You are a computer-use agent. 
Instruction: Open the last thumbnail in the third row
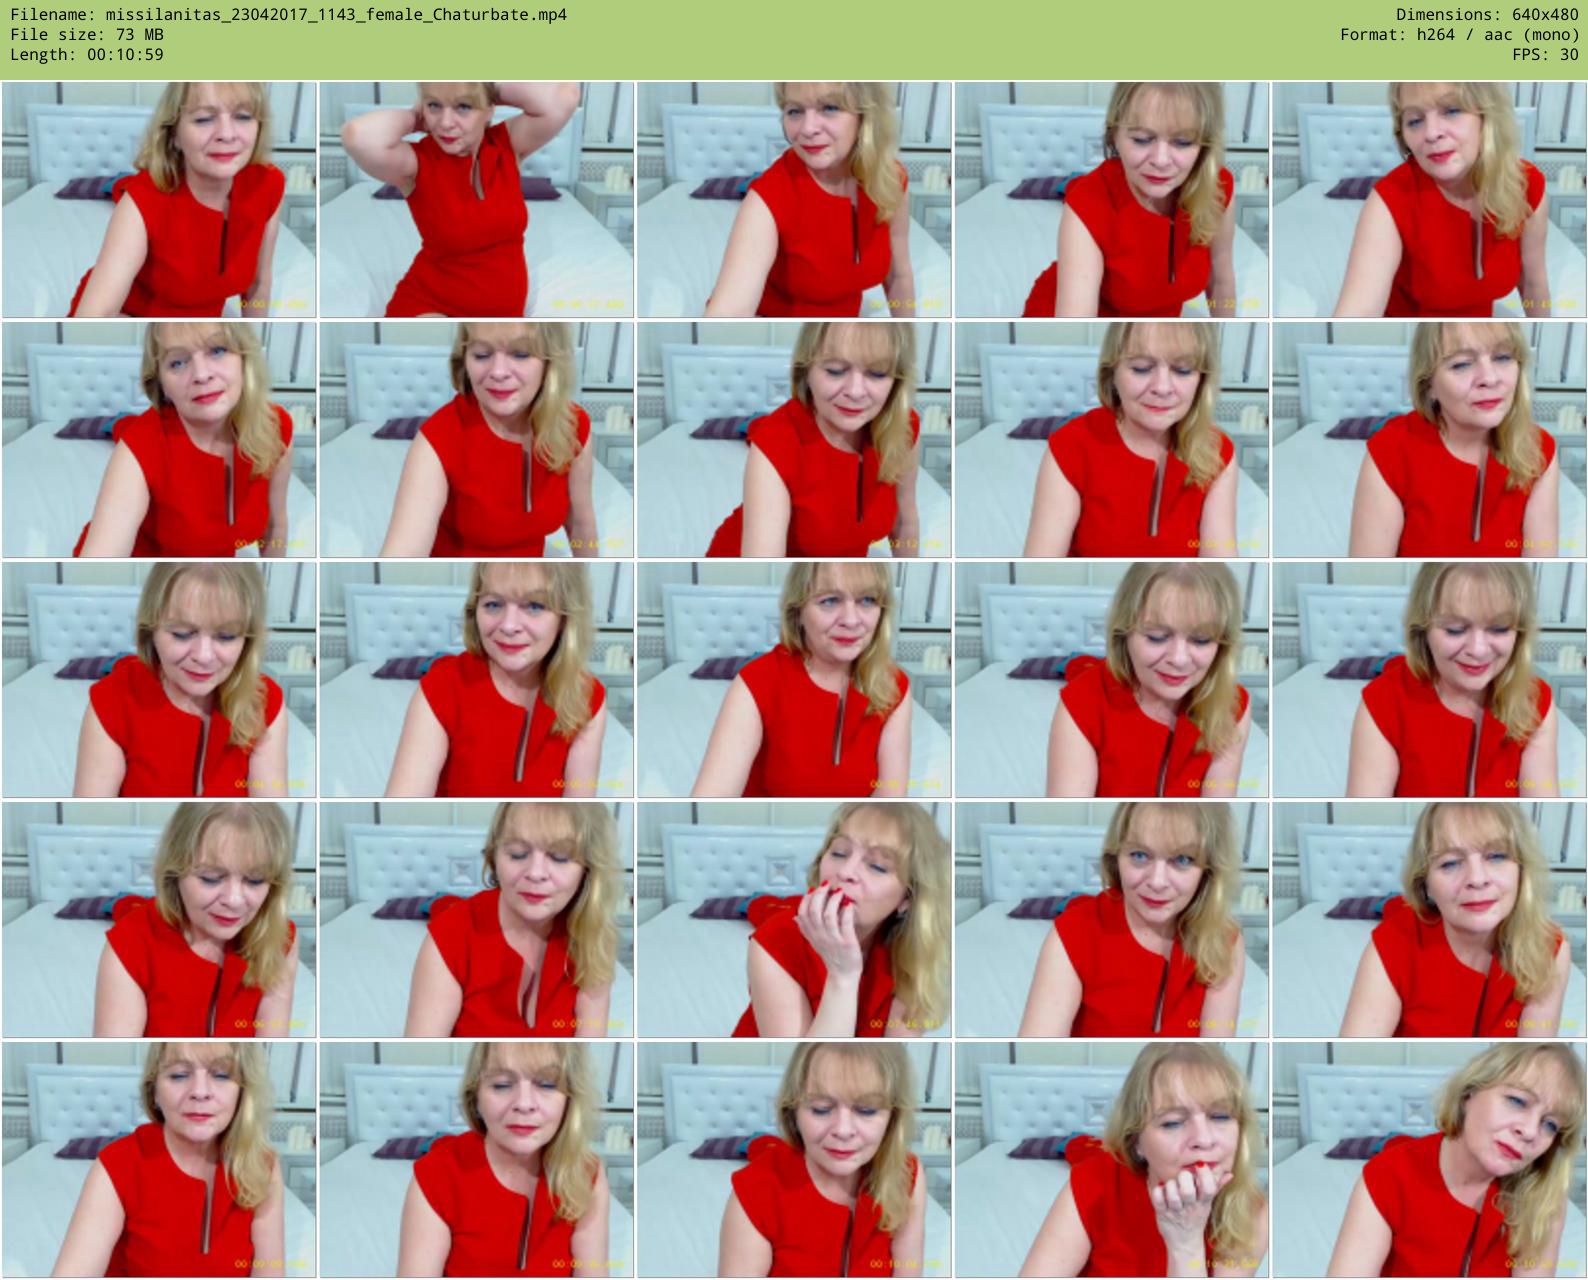(1429, 680)
